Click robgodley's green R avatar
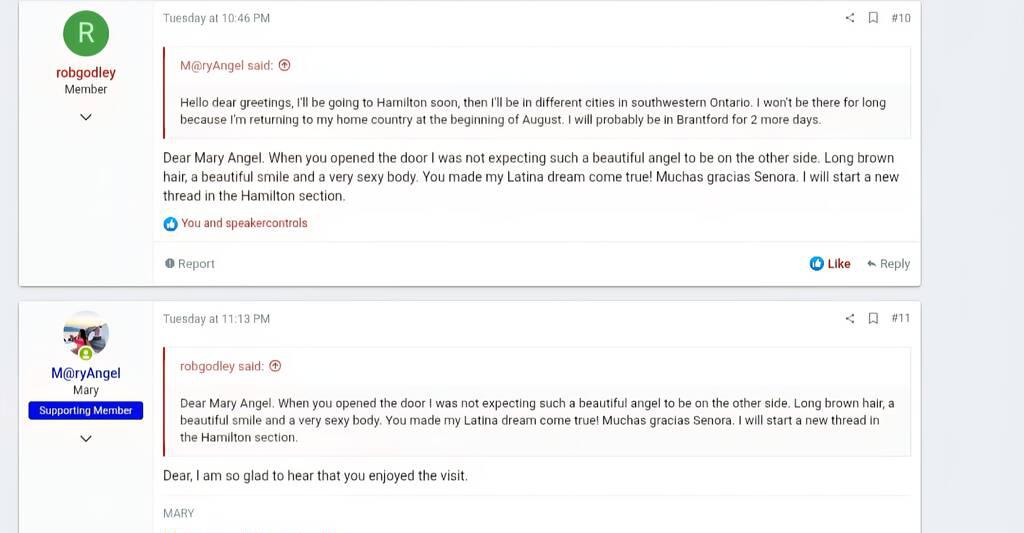The height and width of the screenshot is (533, 1024). (x=86, y=33)
